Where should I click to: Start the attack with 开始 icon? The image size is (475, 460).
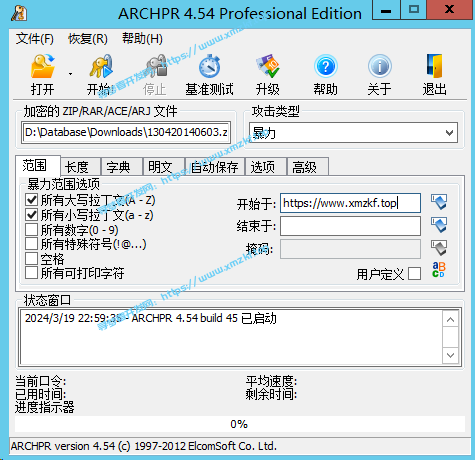point(101,66)
